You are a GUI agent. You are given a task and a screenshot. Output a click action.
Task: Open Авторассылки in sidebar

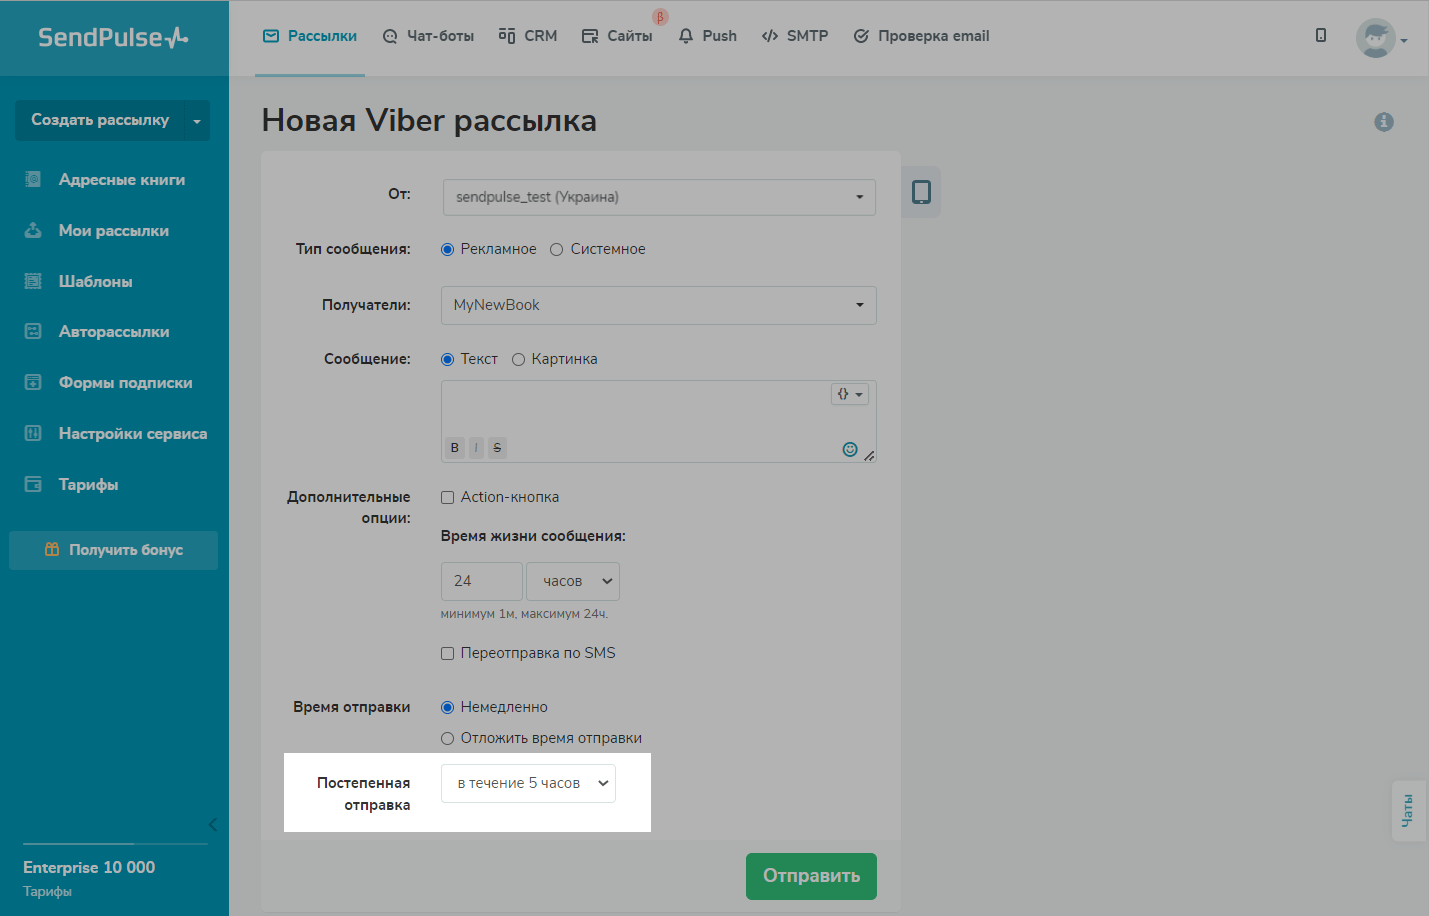pos(97,332)
